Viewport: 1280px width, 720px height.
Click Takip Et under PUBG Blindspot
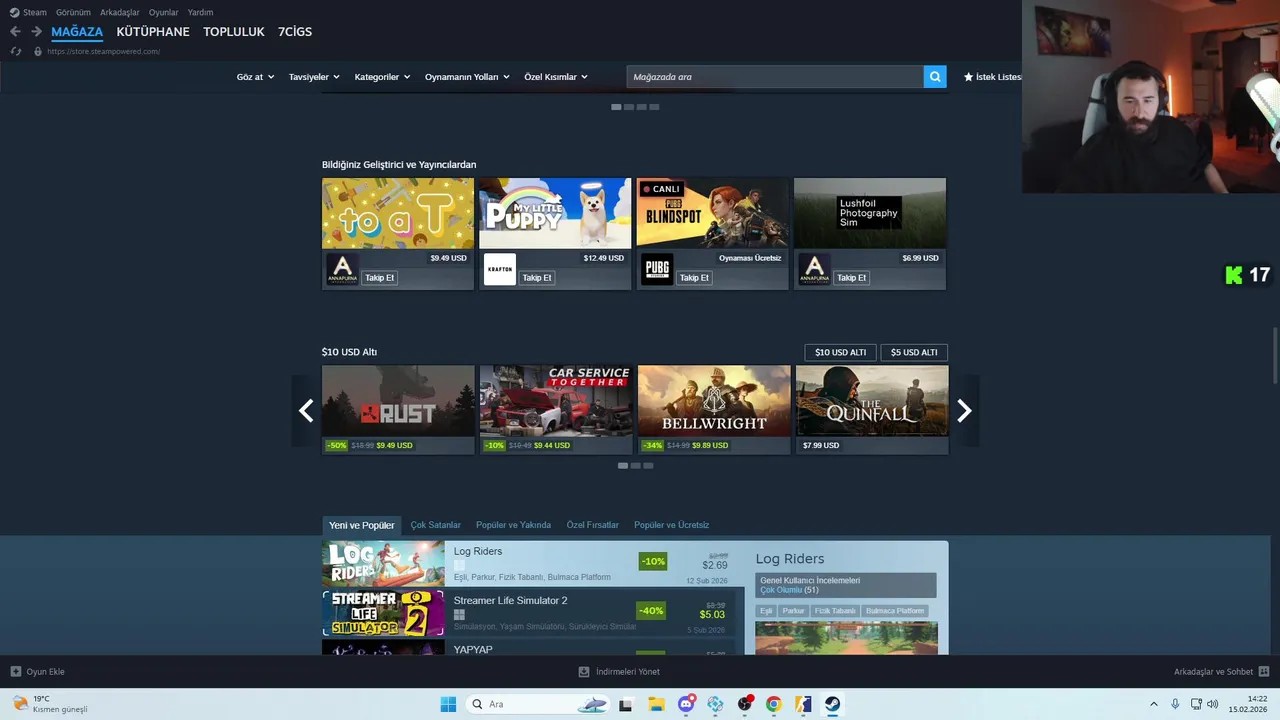pyautogui.click(x=694, y=278)
